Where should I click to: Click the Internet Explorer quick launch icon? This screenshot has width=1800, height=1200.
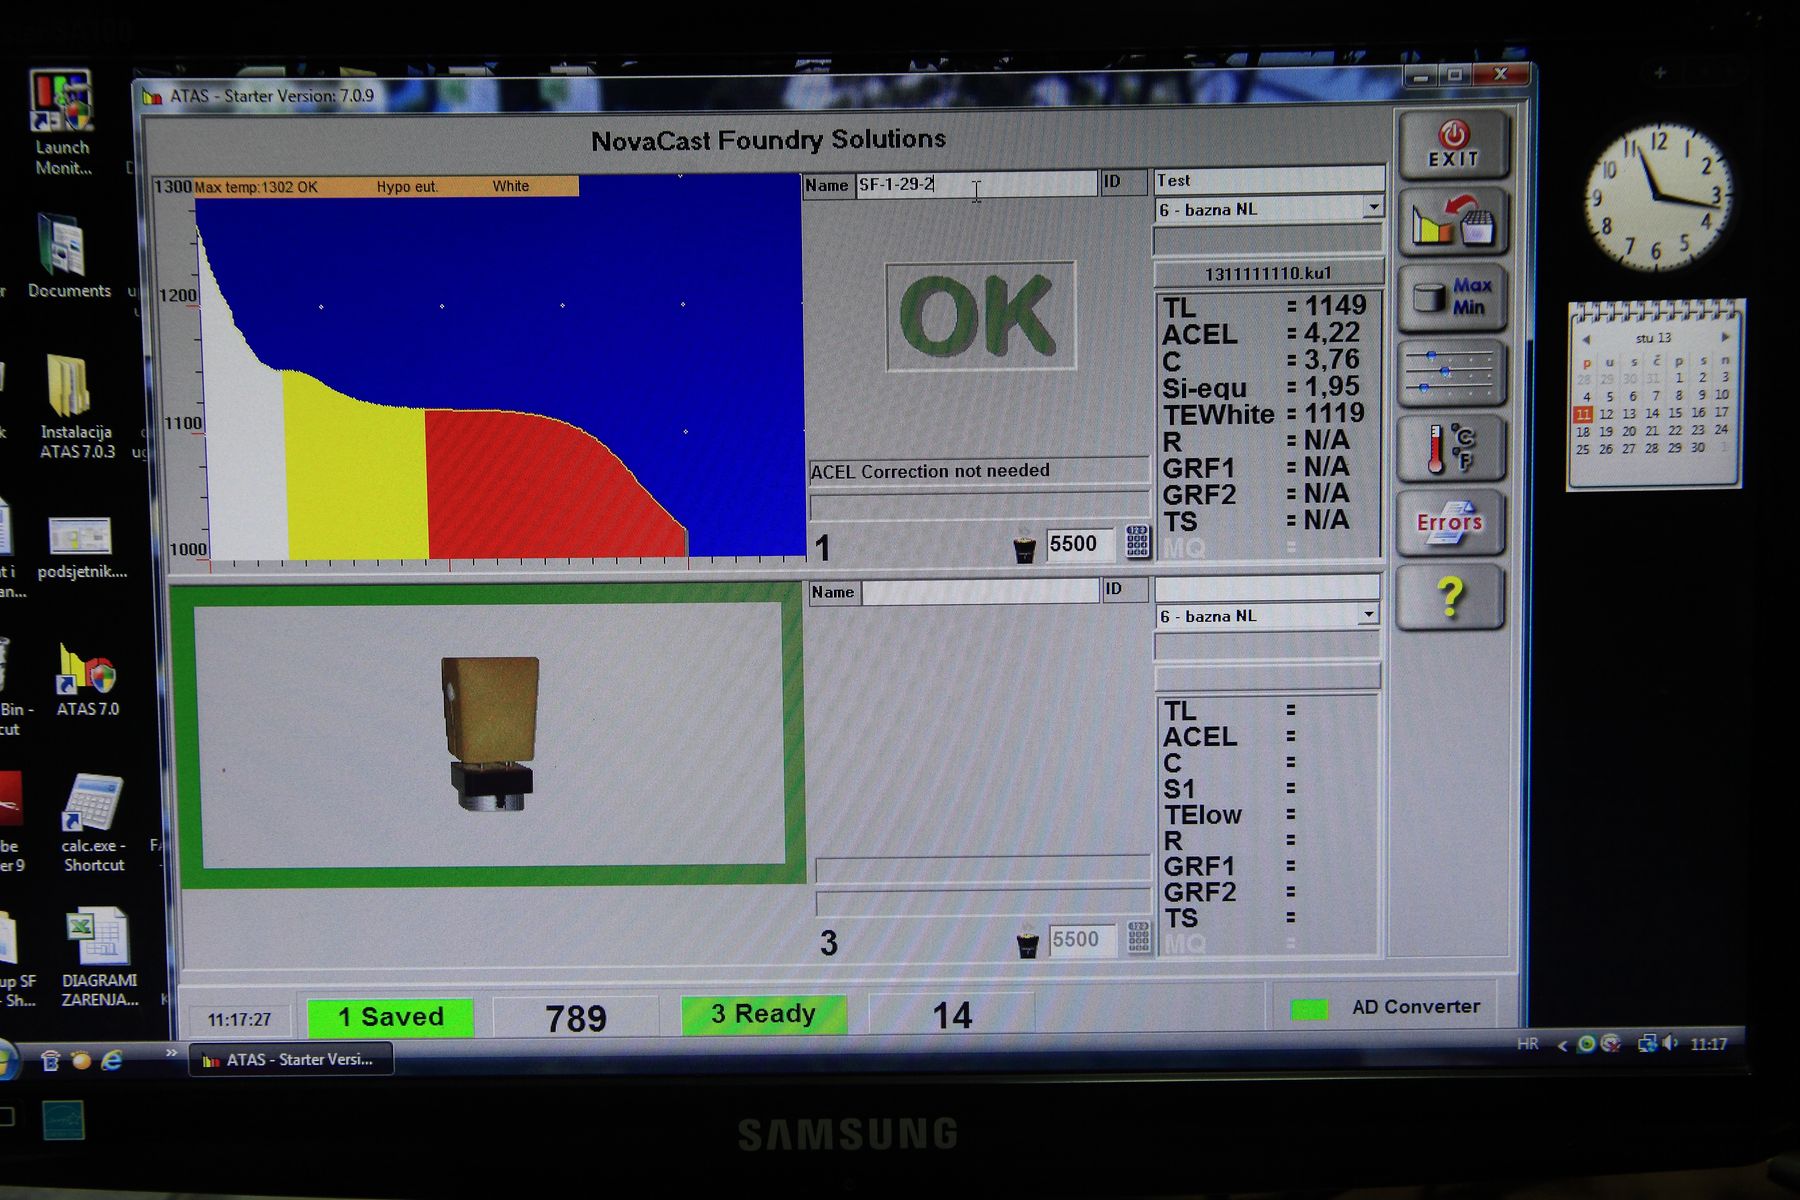tap(112, 1060)
